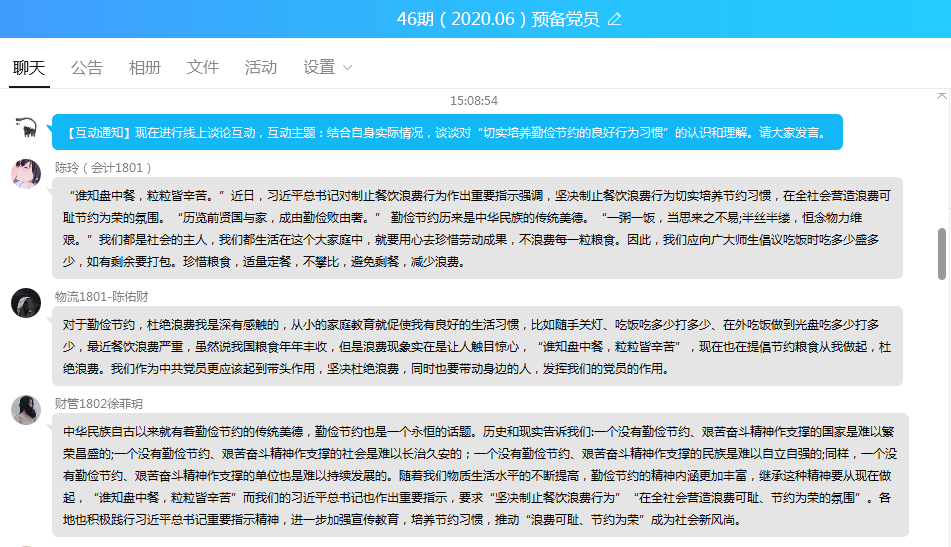Open the 活动 tab
Image resolution: width=951 pixels, height=547 pixels.
coord(261,67)
